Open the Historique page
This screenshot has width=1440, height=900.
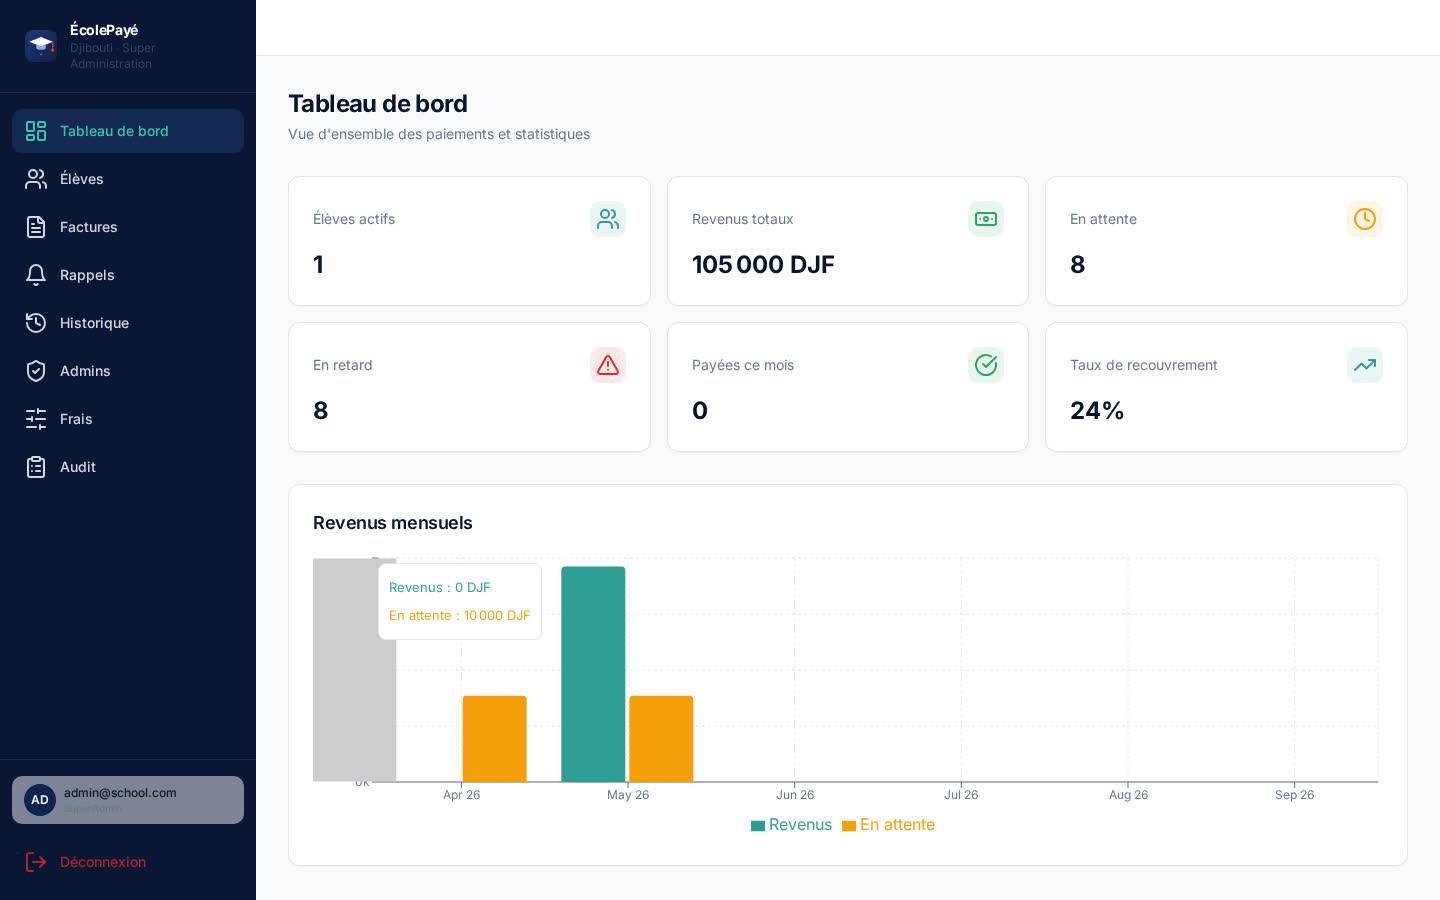pos(128,323)
